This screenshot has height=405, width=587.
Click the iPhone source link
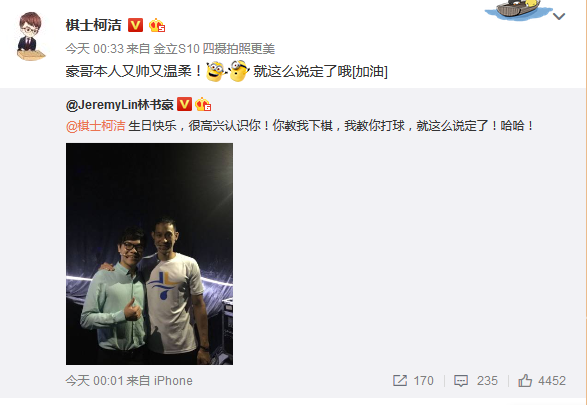click(x=173, y=381)
